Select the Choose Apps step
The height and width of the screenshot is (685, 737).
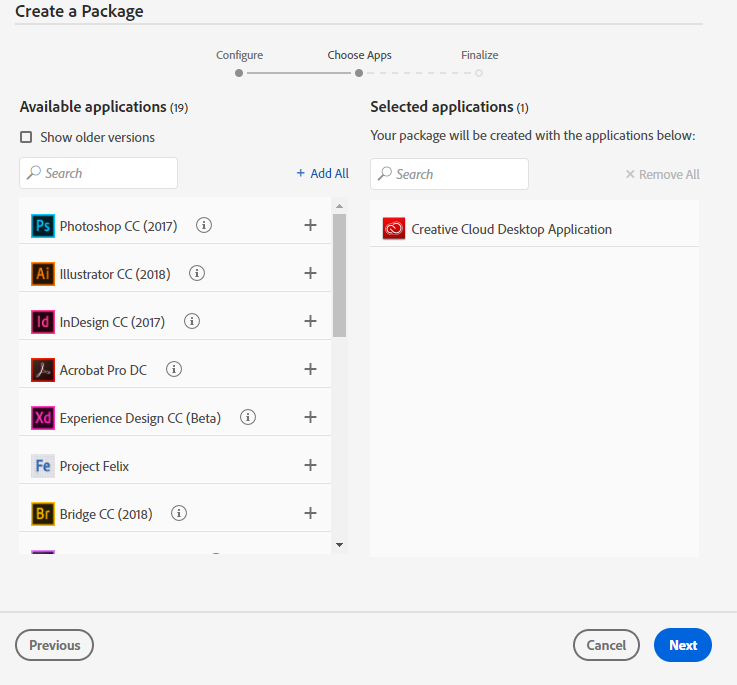click(x=359, y=72)
